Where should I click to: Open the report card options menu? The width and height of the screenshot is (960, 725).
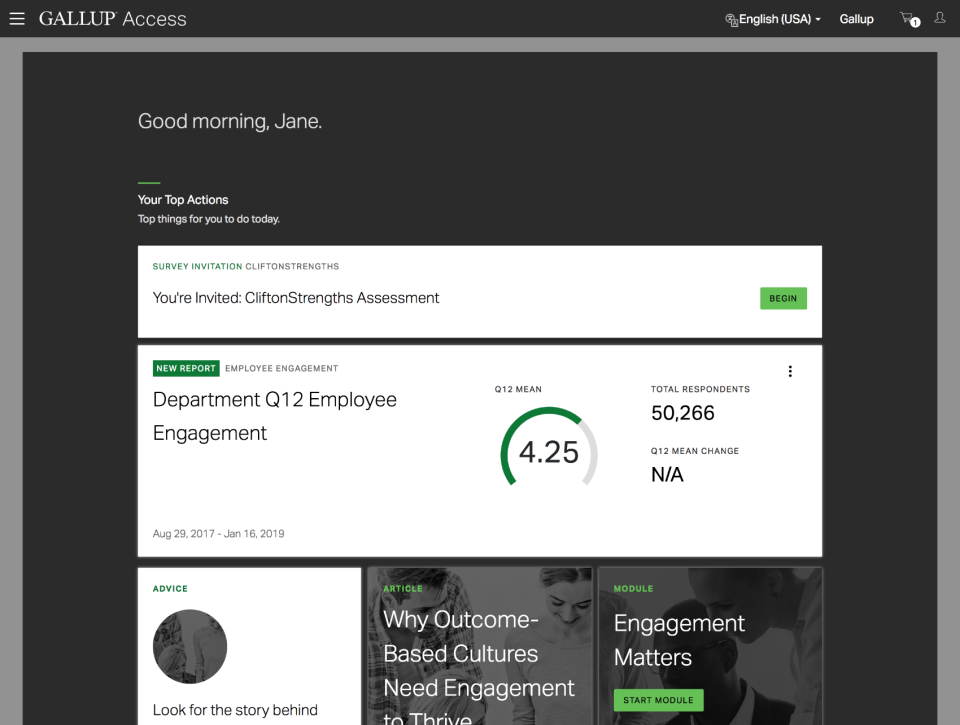[x=790, y=371]
